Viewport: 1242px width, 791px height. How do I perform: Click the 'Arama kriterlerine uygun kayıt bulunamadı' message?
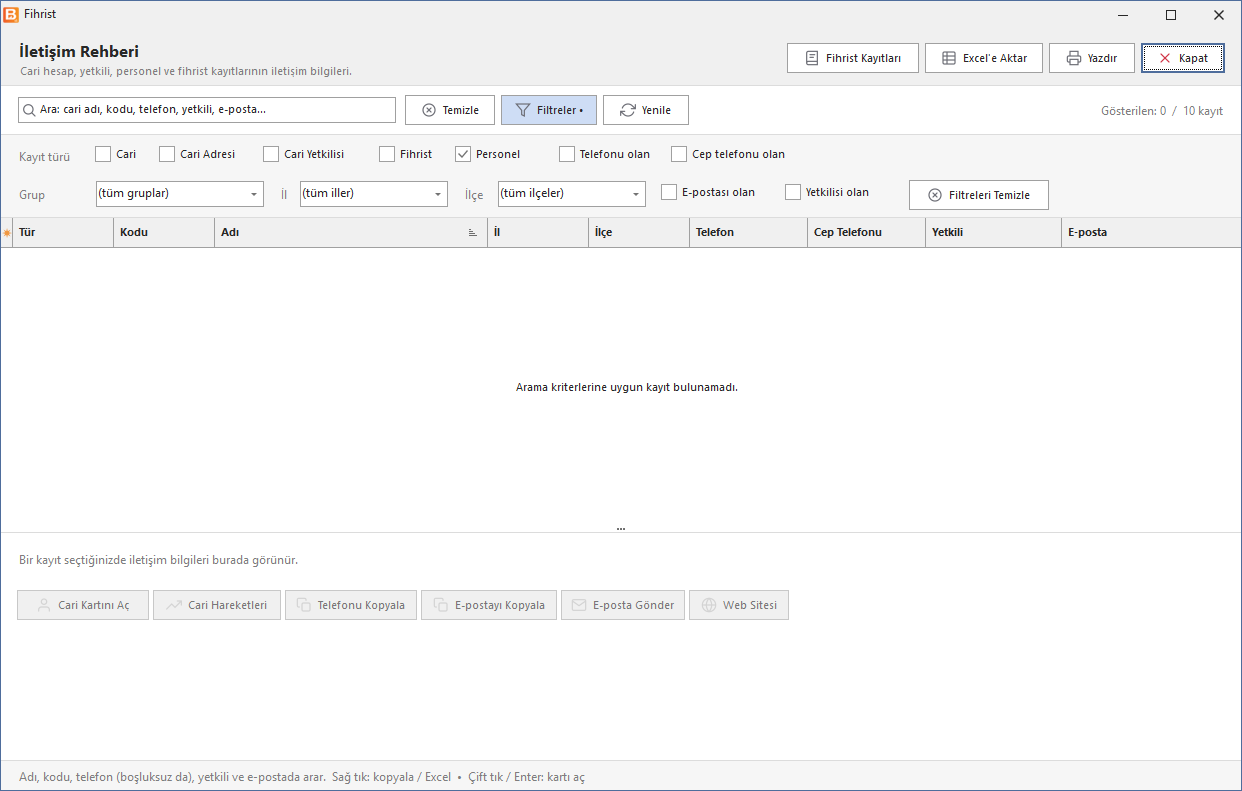[x=627, y=387]
